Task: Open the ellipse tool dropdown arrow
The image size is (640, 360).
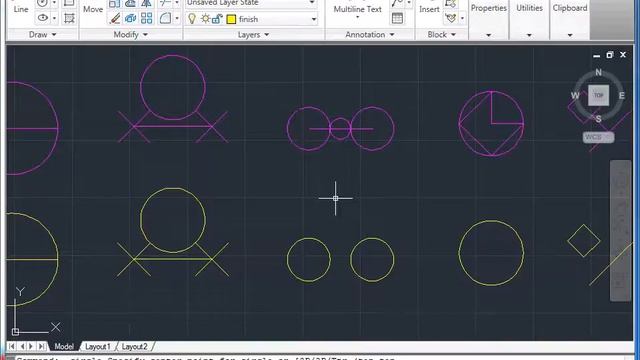Action: (x=54, y=18)
